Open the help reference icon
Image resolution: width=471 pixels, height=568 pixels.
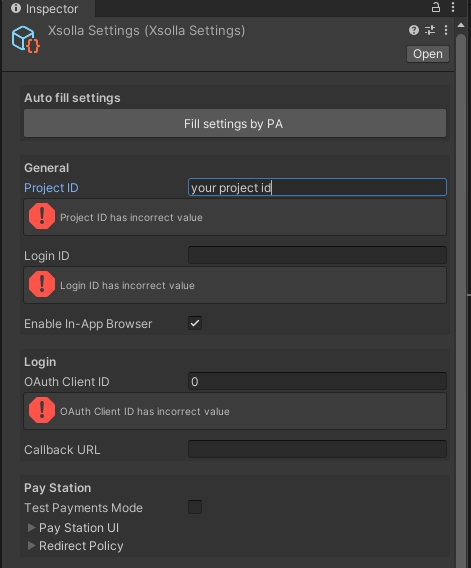click(x=414, y=30)
